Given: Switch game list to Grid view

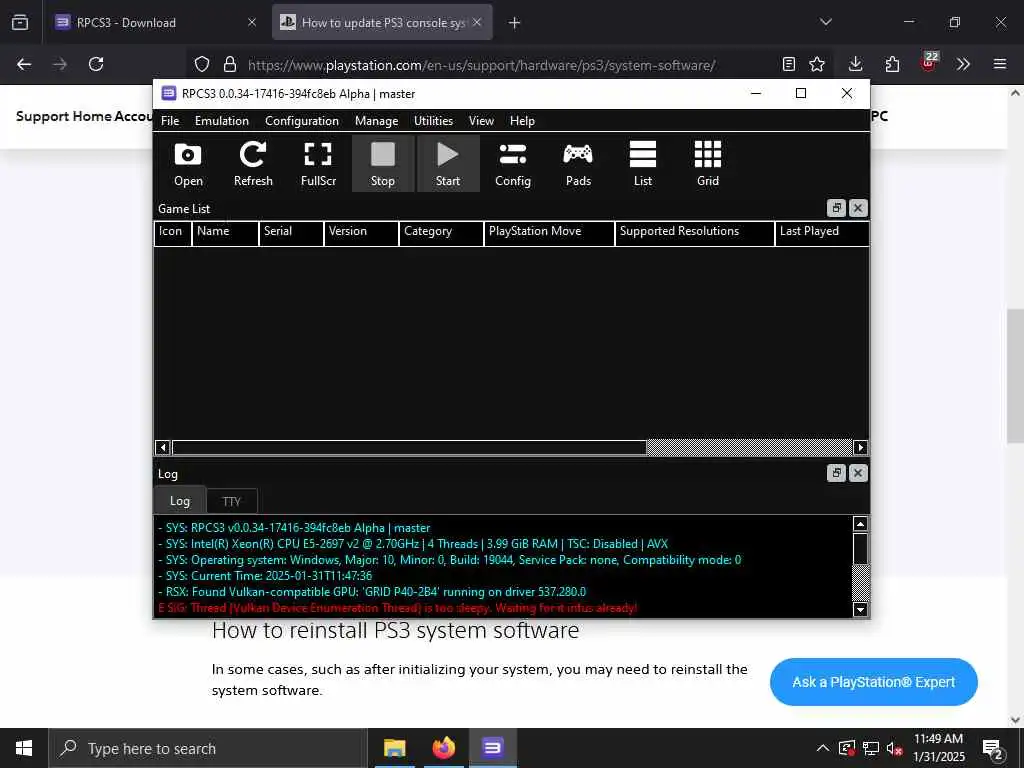Looking at the screenshot, I should [708, 164].
